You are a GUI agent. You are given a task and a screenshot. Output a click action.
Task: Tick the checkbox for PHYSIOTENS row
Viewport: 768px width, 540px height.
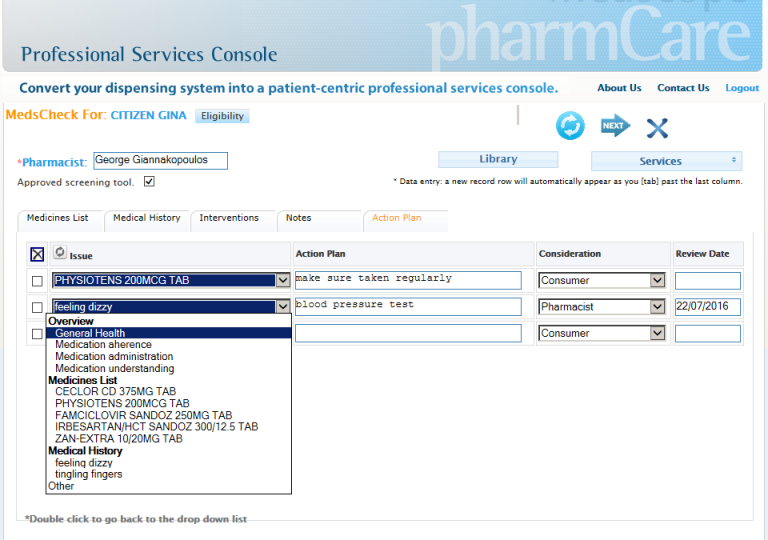coord(37,281)
